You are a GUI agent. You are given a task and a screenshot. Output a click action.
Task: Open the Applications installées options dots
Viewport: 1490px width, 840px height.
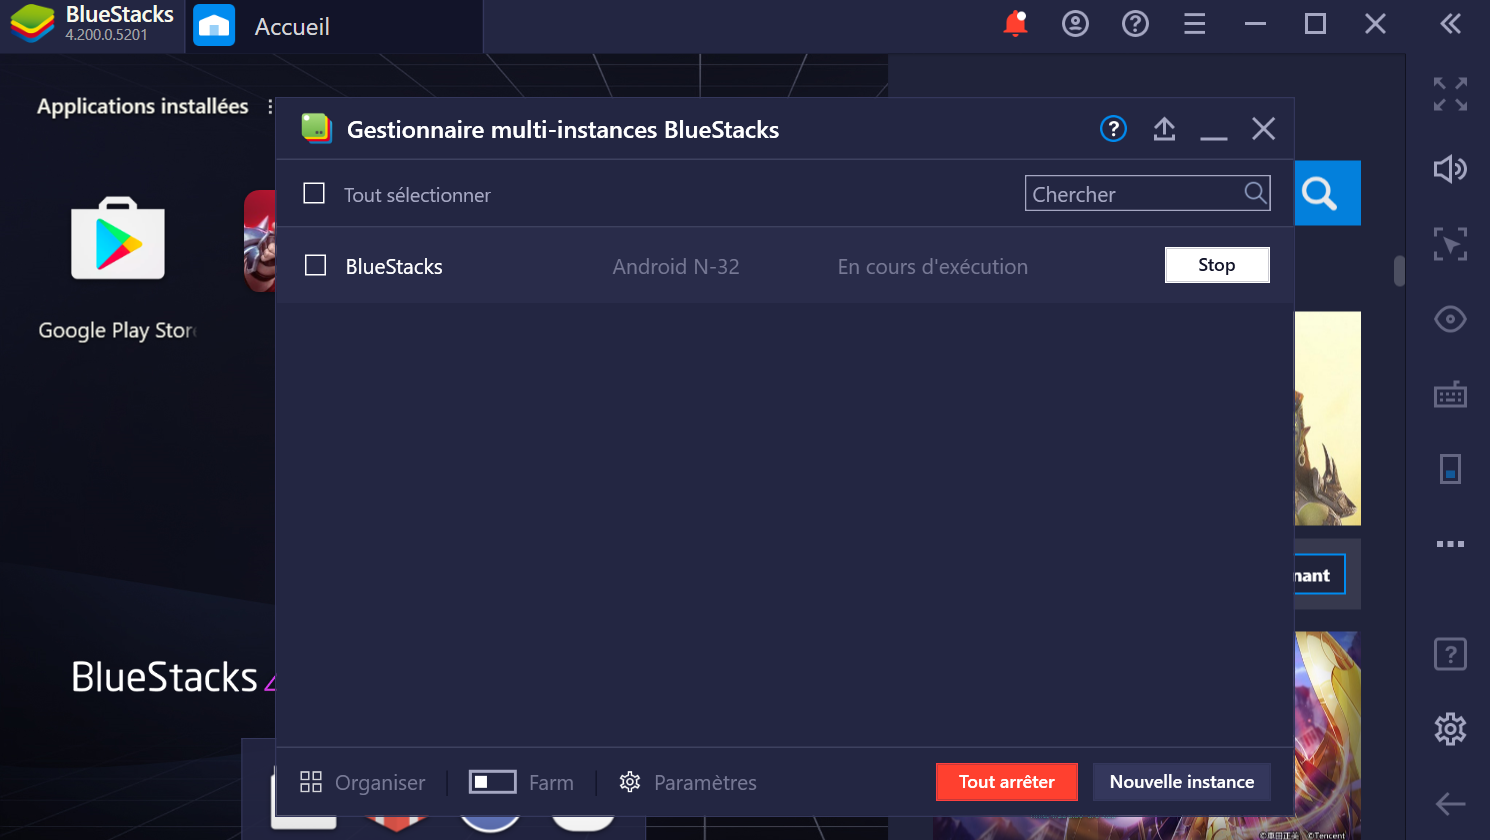click(270, 106)
